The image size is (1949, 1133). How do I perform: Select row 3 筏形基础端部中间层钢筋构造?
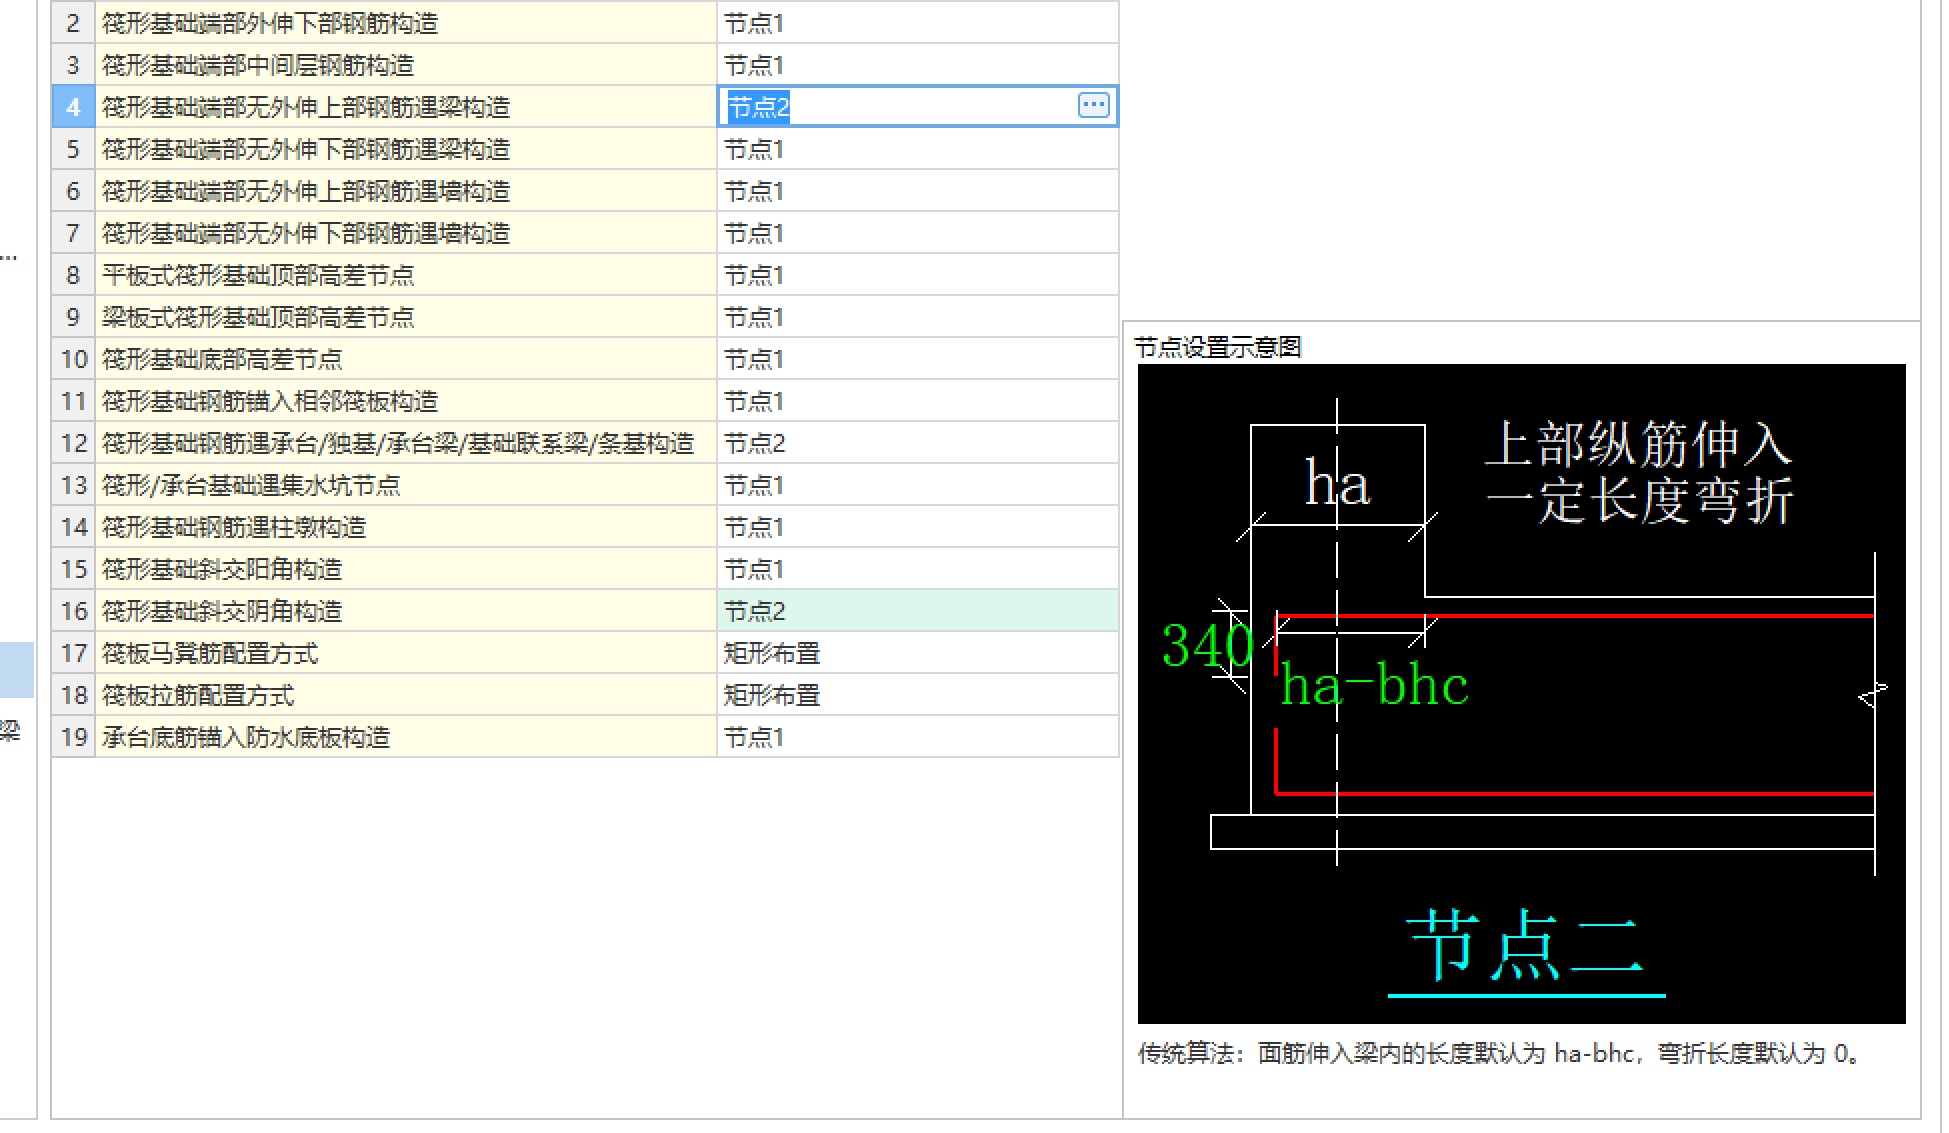click(x=406, y=64)
